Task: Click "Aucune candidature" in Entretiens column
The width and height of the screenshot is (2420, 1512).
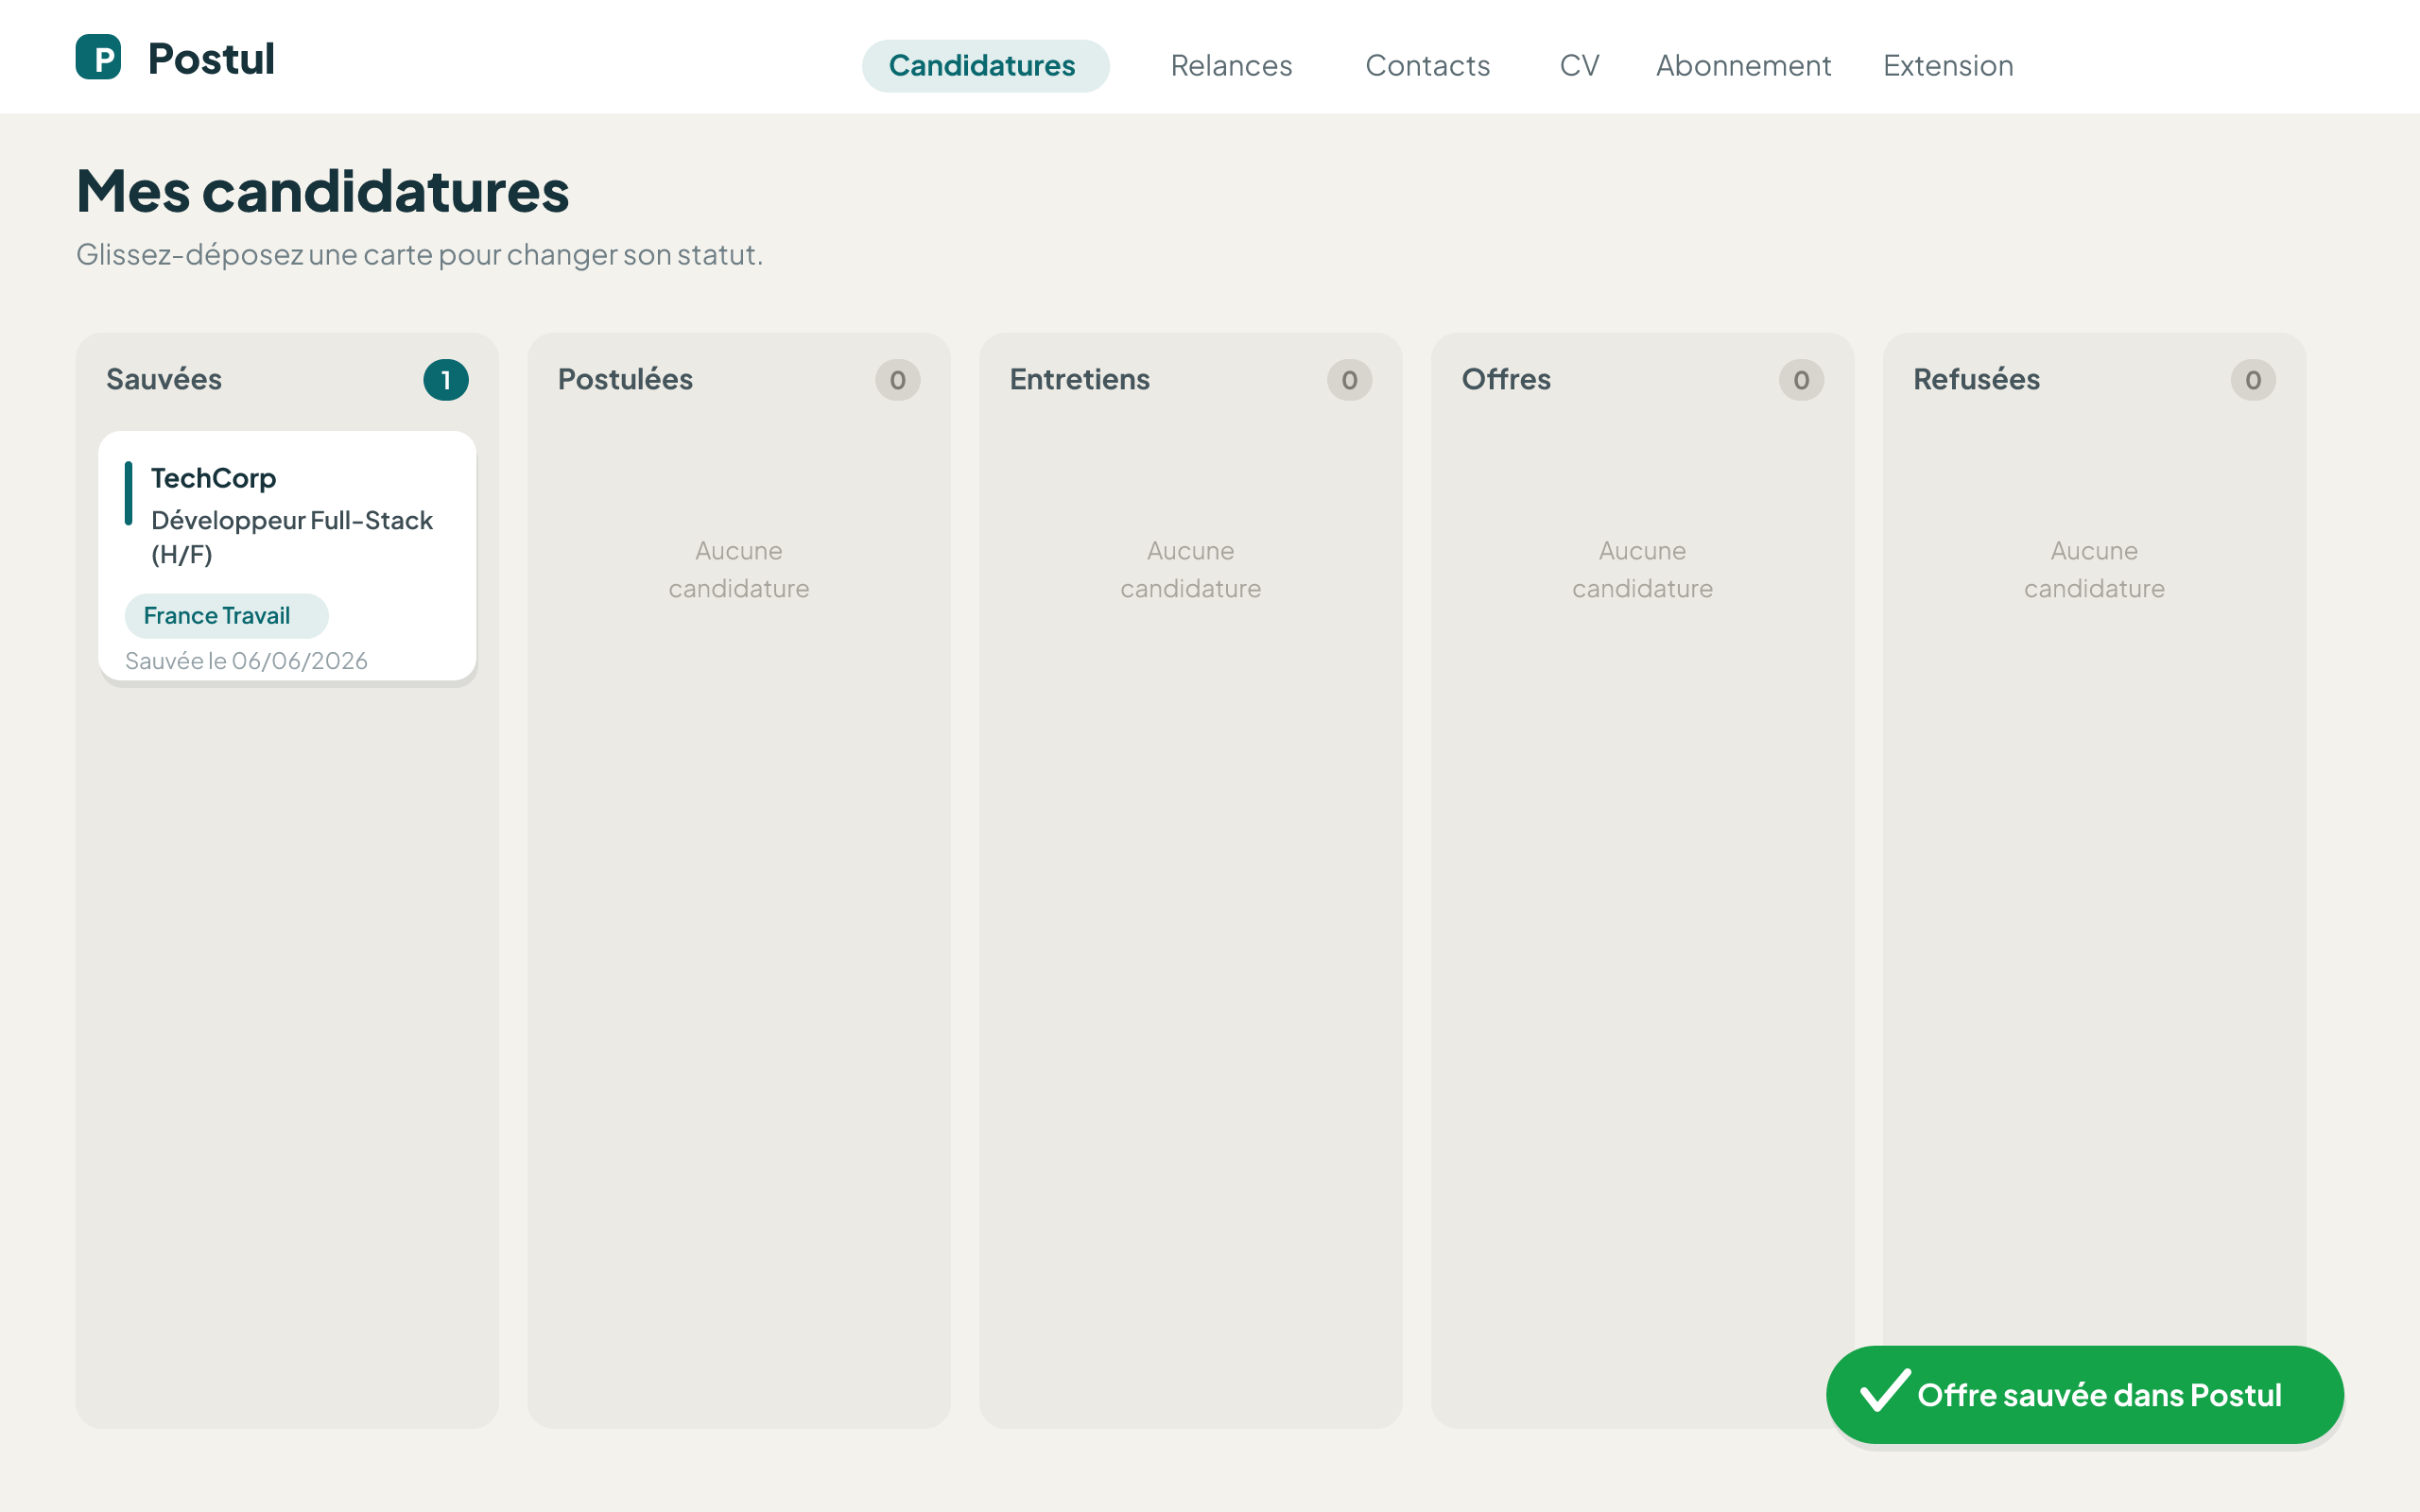Action: coord(1190,570)
